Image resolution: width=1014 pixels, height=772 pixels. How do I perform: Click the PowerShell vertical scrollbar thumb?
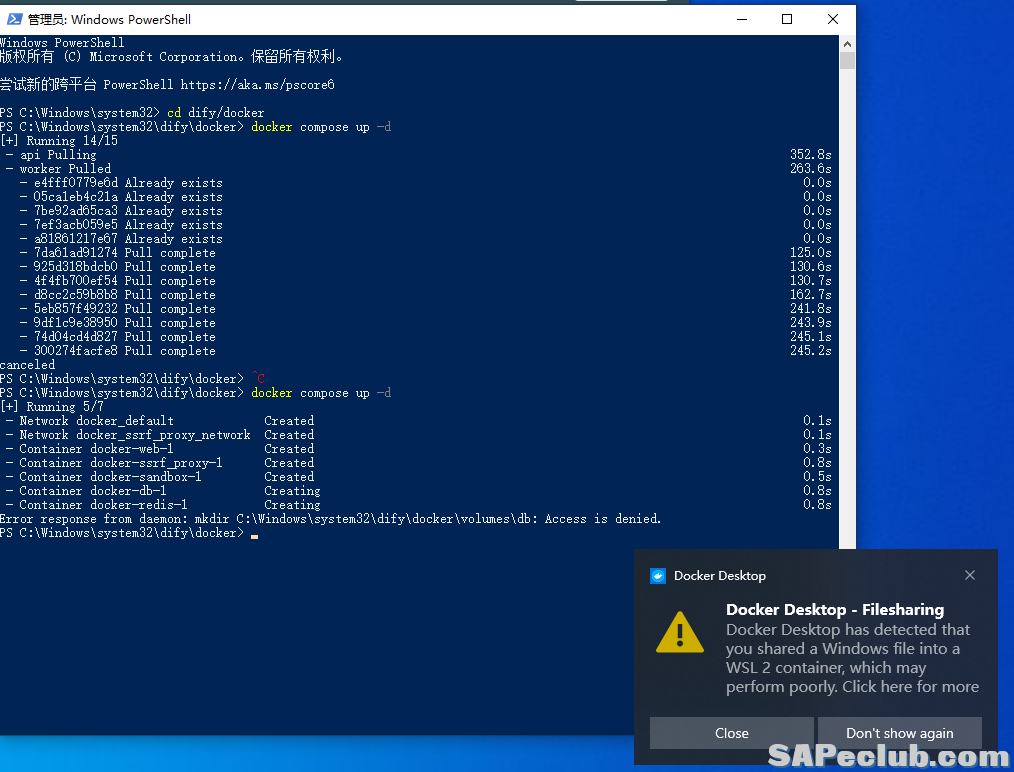click(x=847, y=61)
